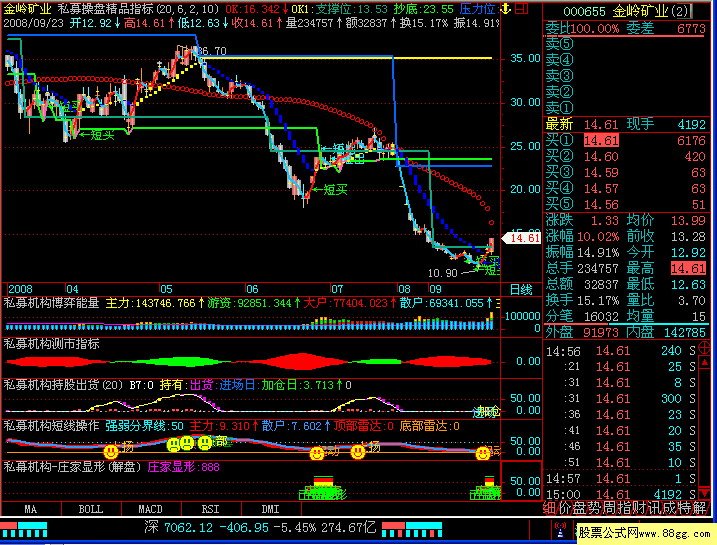Click the (2) indicator next to stock name

[x=680, y=11]
